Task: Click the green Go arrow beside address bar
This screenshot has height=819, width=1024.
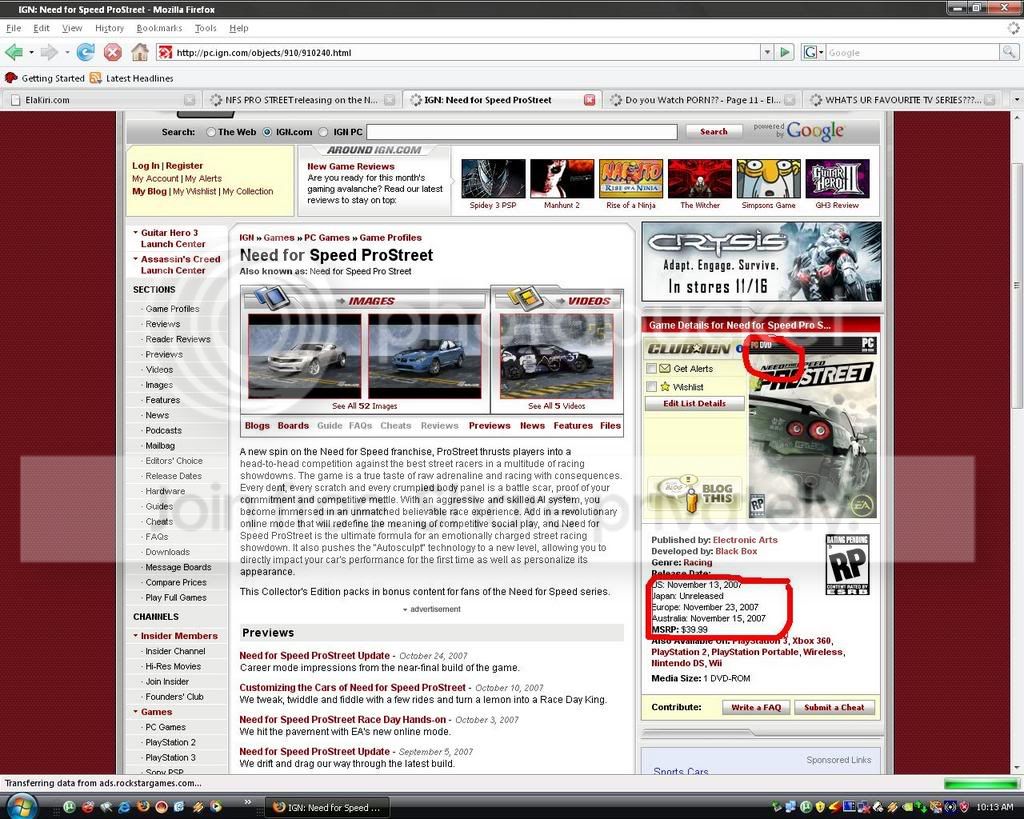Action: pos(786,52)
